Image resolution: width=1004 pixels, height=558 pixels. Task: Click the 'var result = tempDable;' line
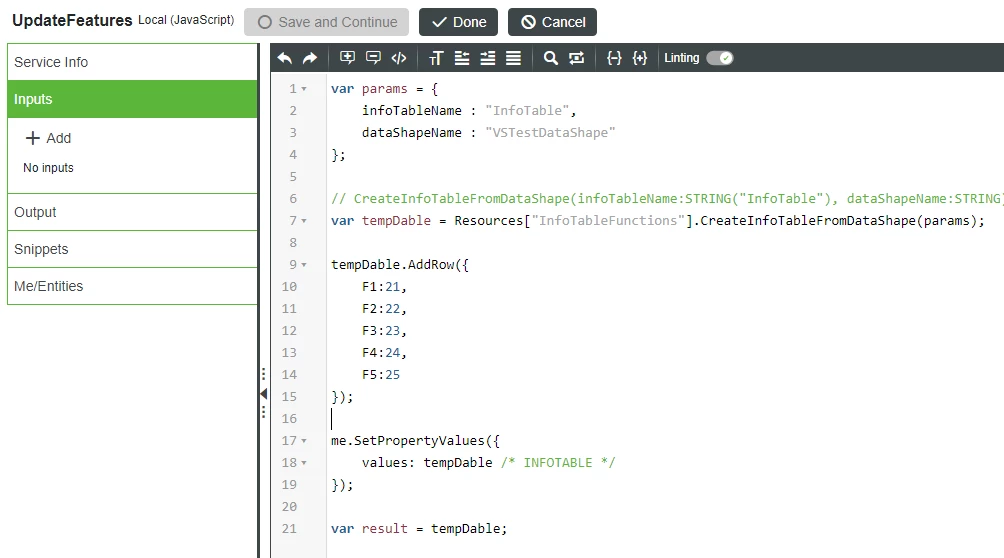(419, 529)
